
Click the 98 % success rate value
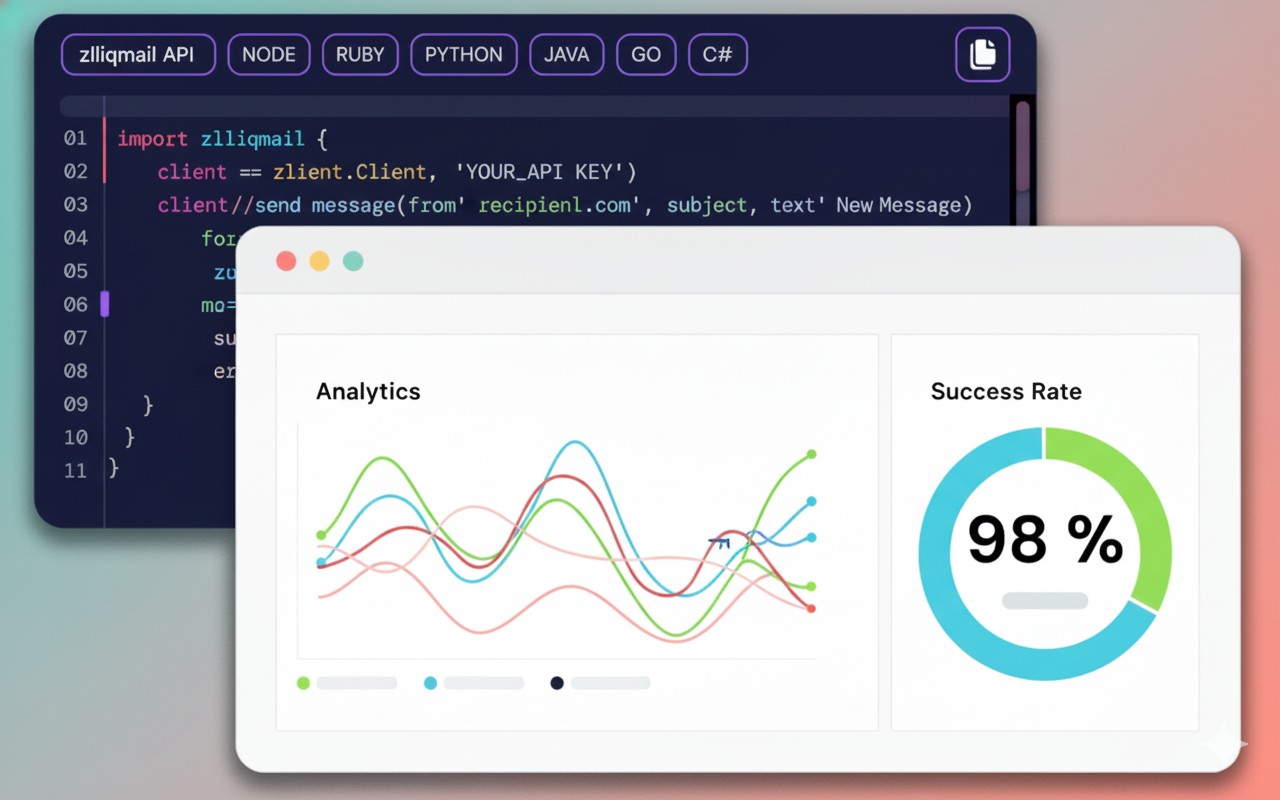pyautogui.click(x=1044, y=540)
